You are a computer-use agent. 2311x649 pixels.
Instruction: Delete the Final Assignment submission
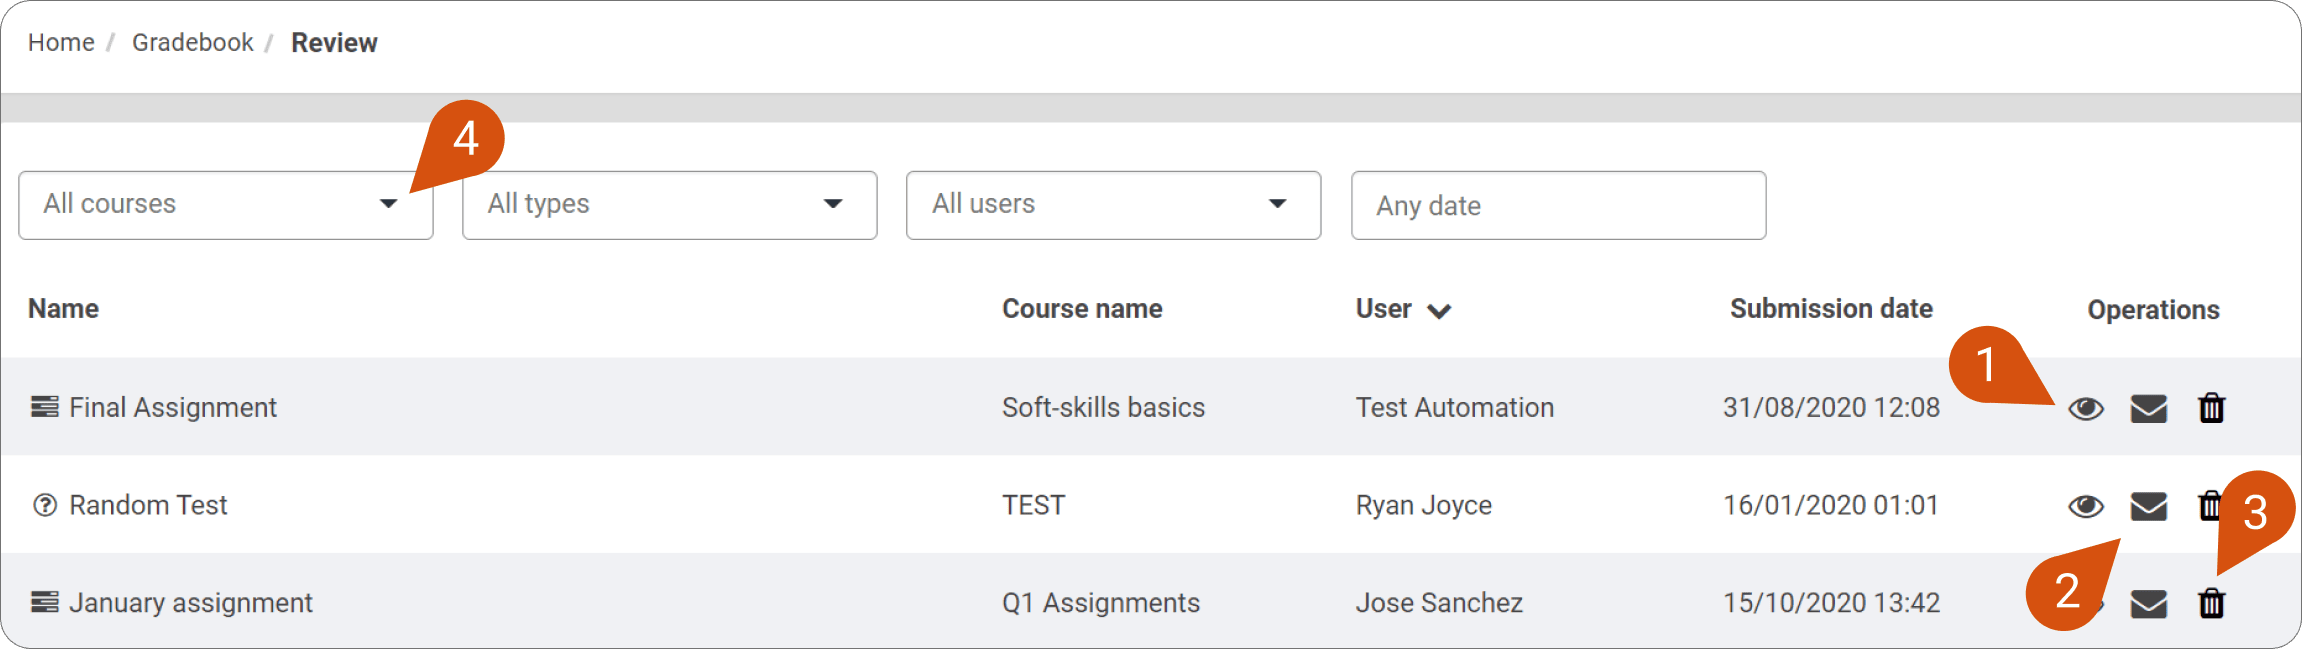click(2212, 408)
